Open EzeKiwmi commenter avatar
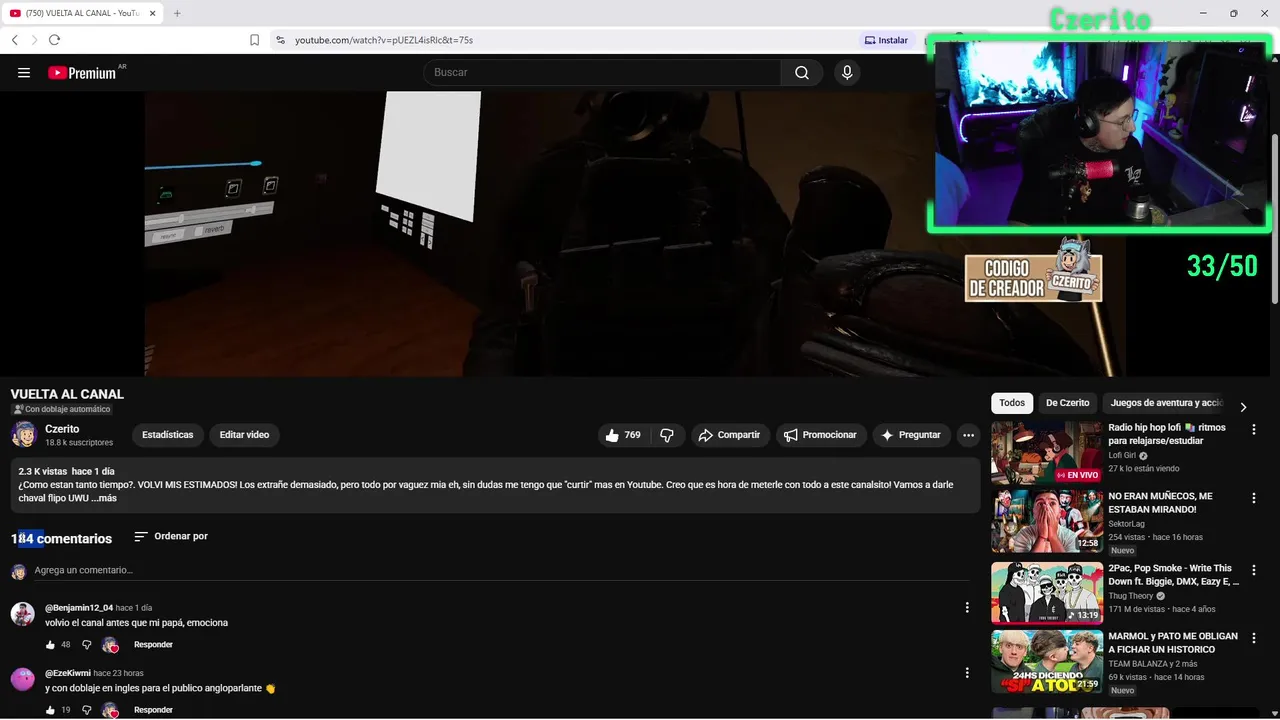The height and width of the screenshot is (720, 1280). pos(23,680)
